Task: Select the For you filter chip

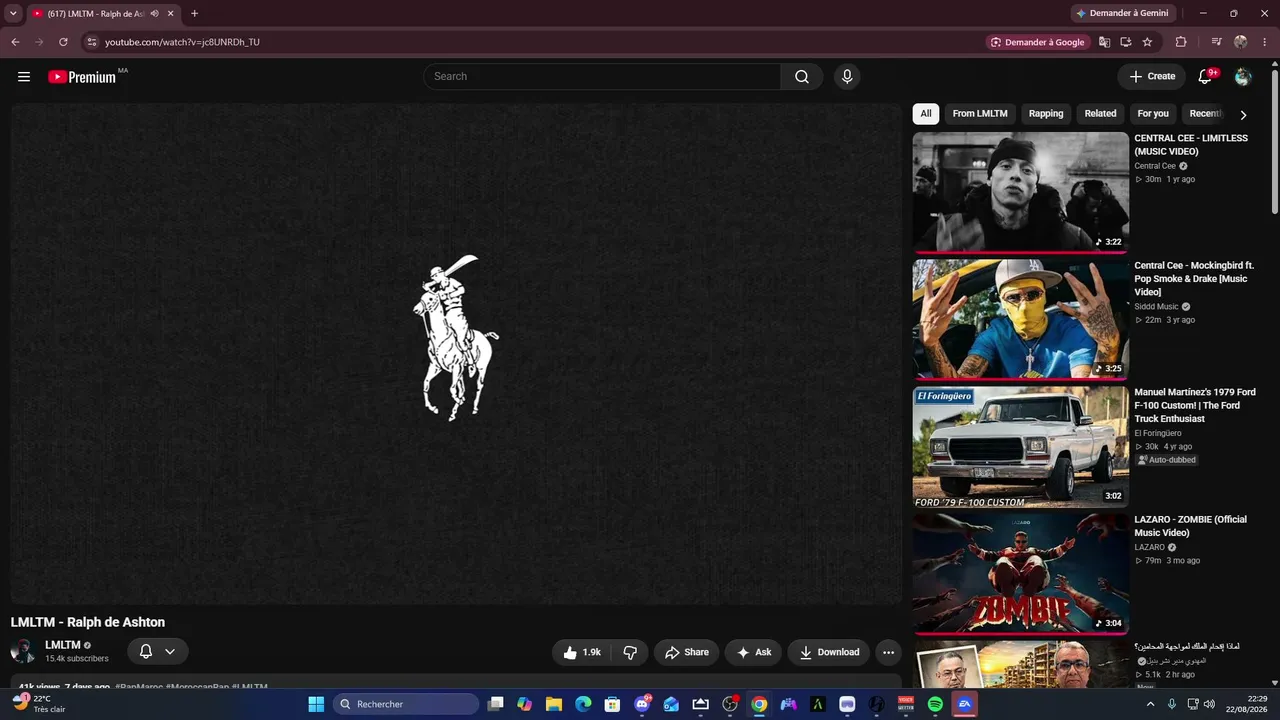Action: pos(1153,114)
